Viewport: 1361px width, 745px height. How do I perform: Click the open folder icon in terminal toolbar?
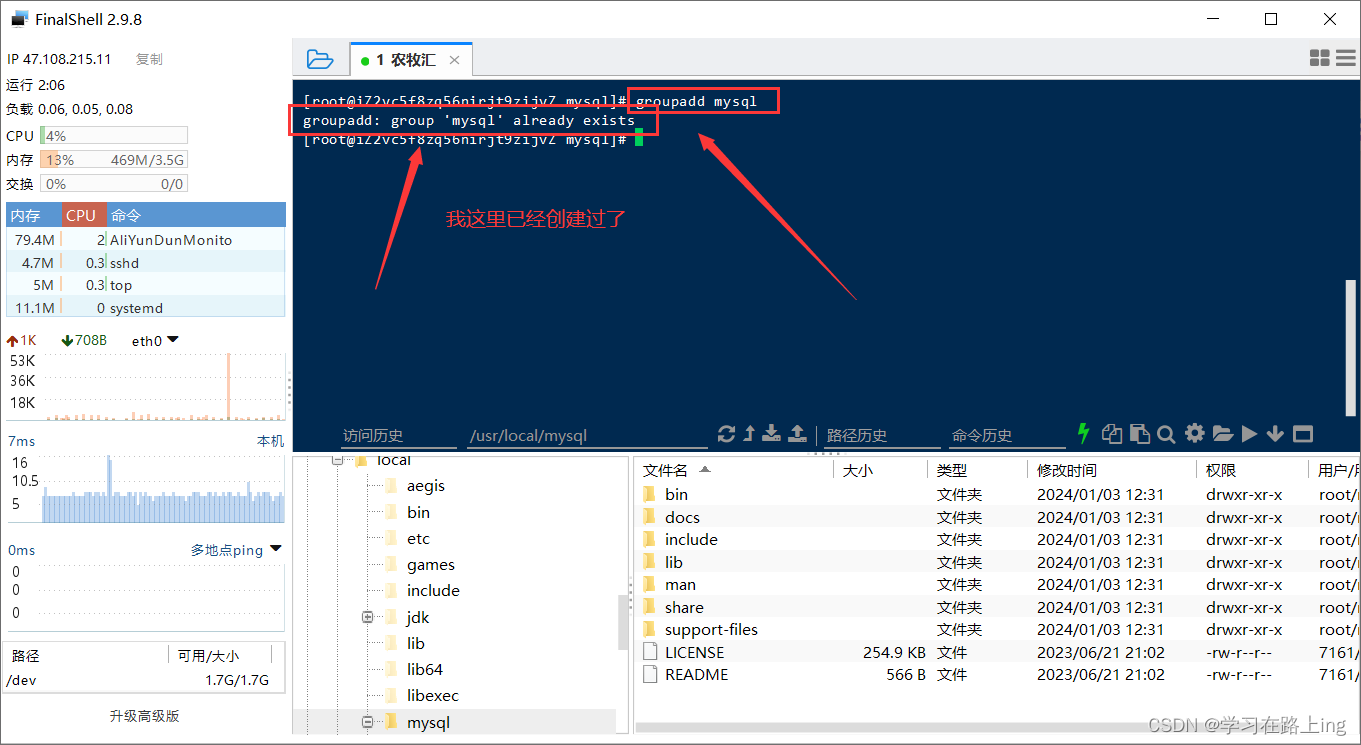[x=1222, y=433]
